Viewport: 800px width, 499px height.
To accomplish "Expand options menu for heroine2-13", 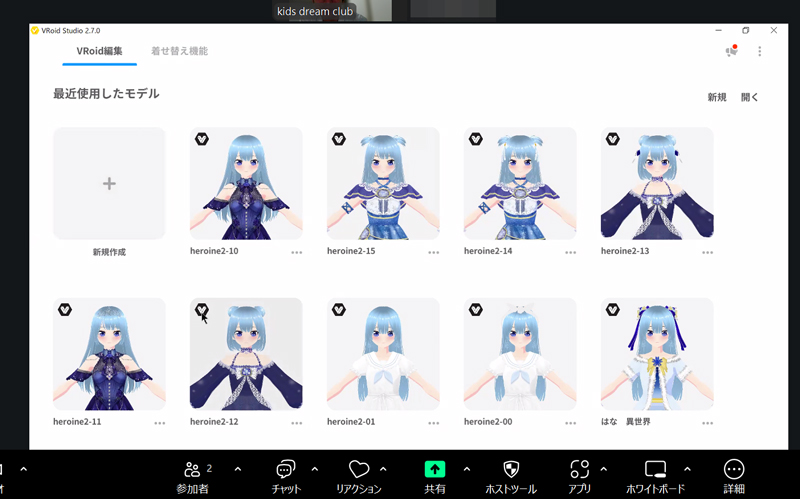I will [x=707, y=253].
